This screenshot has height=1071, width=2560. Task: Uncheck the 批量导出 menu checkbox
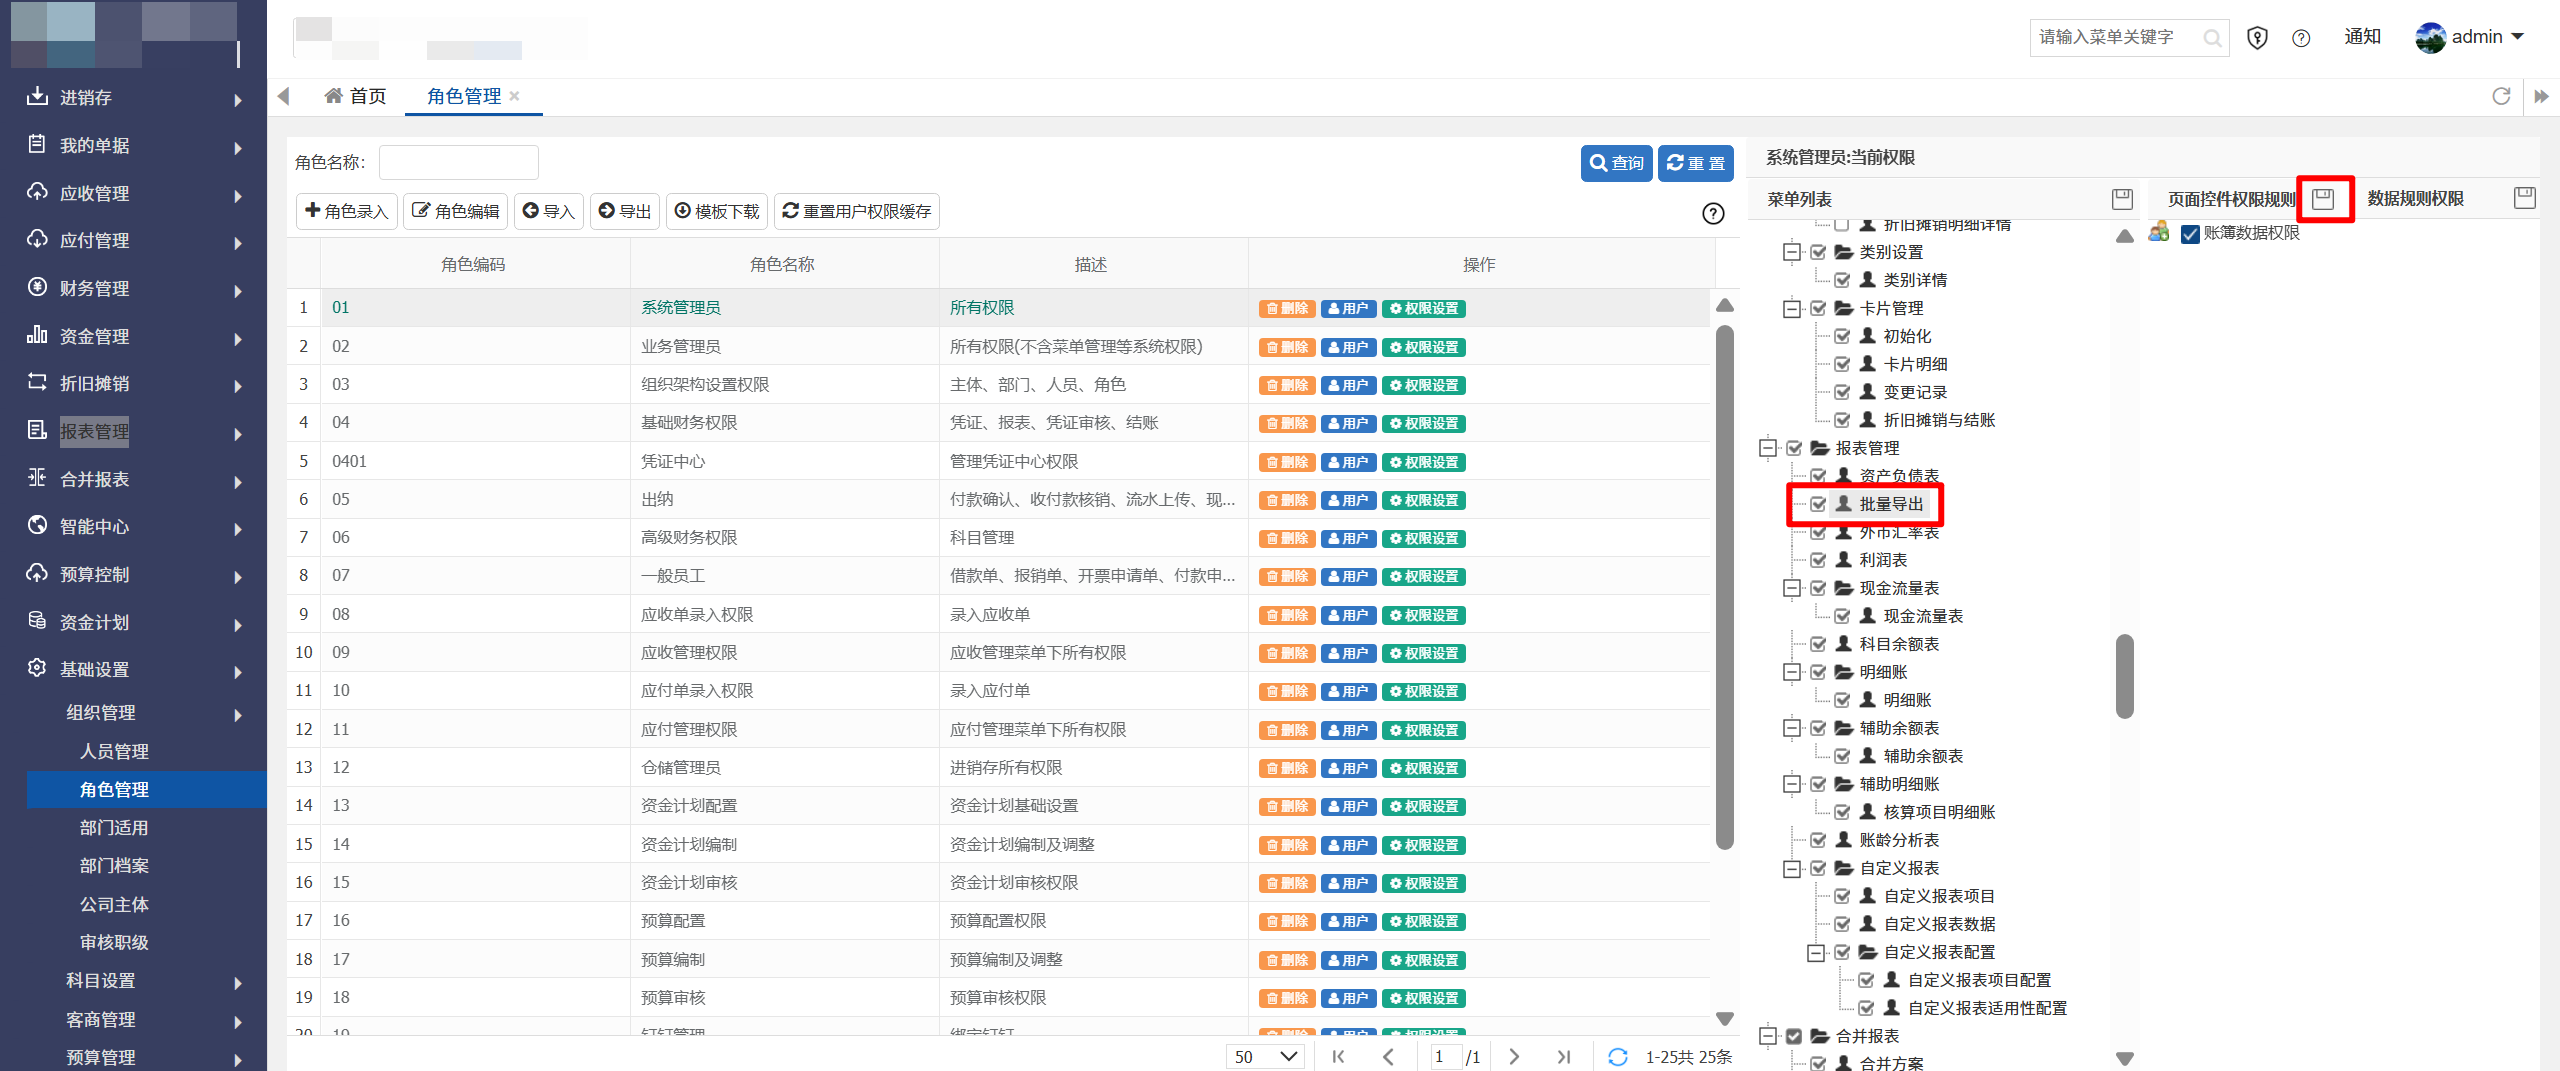tap(1818, 504)
